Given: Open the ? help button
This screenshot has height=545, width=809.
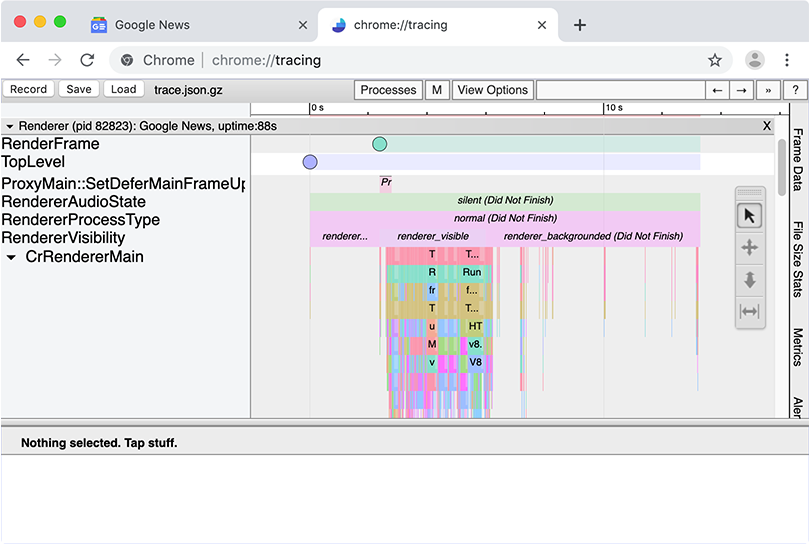Looking at the screenshot, I should tap(795, 90).
